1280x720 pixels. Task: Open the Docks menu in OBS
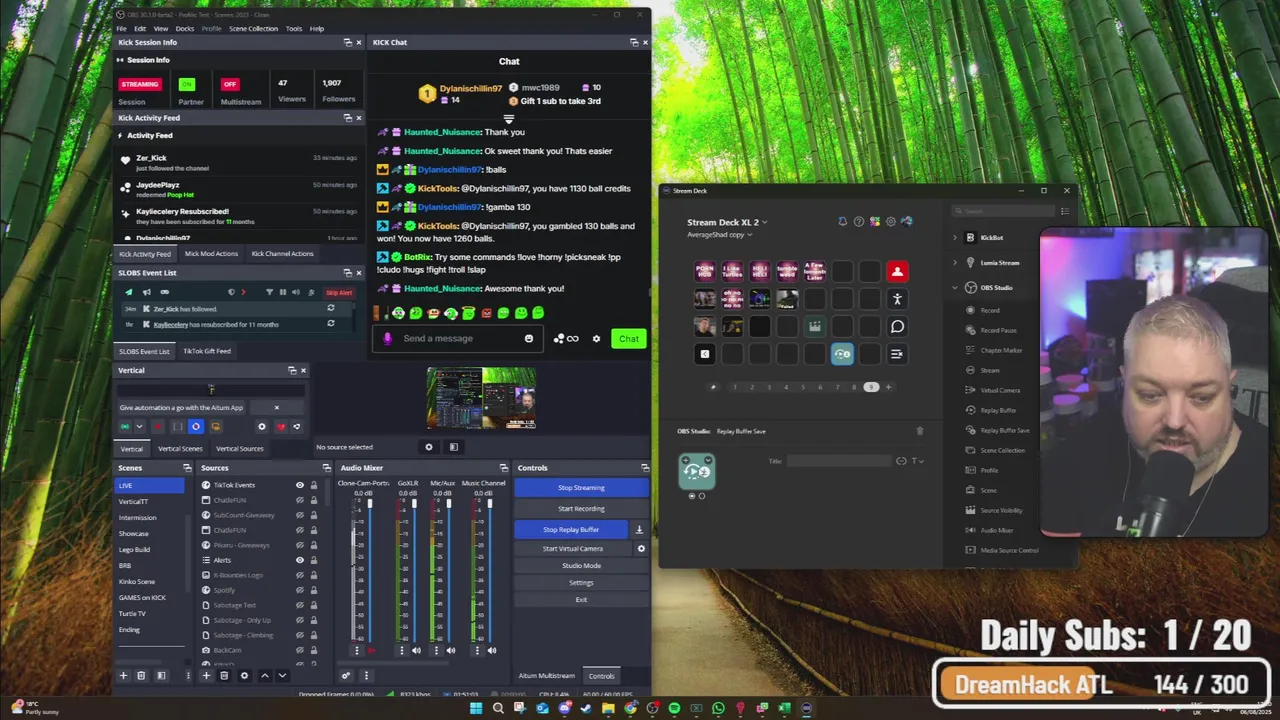click(185, 29)
